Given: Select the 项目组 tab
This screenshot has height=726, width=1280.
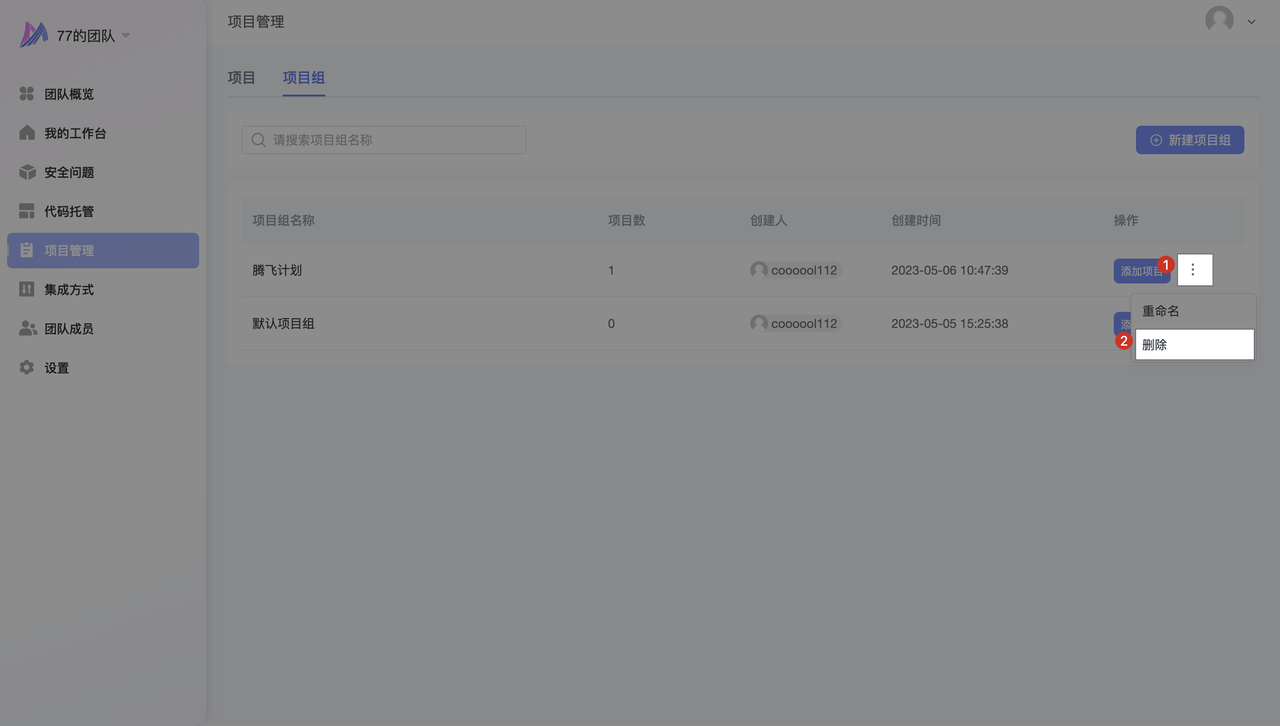Looking at the screenshot, I should (303, 78).
